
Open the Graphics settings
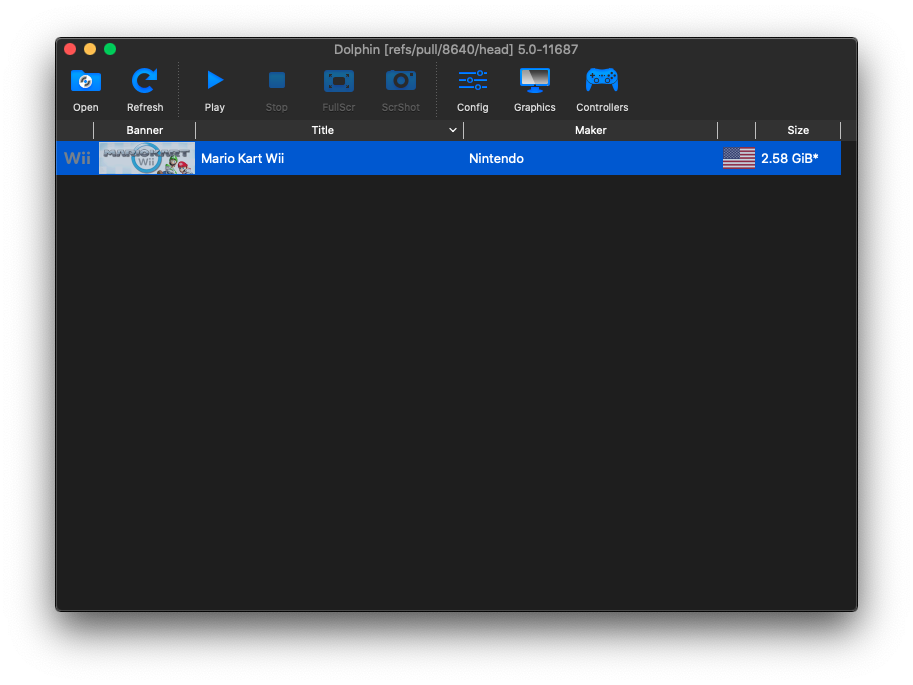coord(535,90)
